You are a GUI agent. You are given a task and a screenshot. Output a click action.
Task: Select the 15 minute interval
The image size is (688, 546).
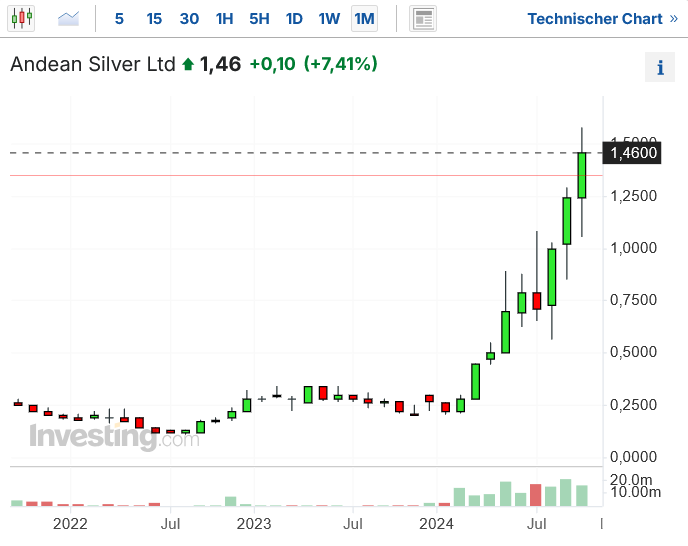154,18
